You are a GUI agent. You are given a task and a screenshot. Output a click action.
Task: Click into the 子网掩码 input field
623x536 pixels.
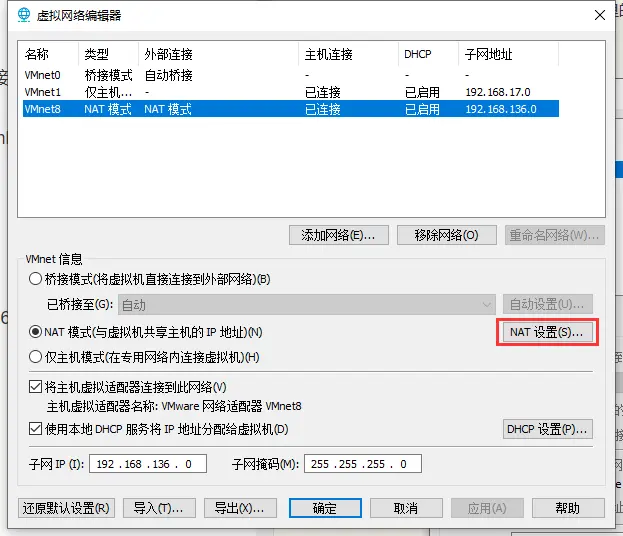362,464
